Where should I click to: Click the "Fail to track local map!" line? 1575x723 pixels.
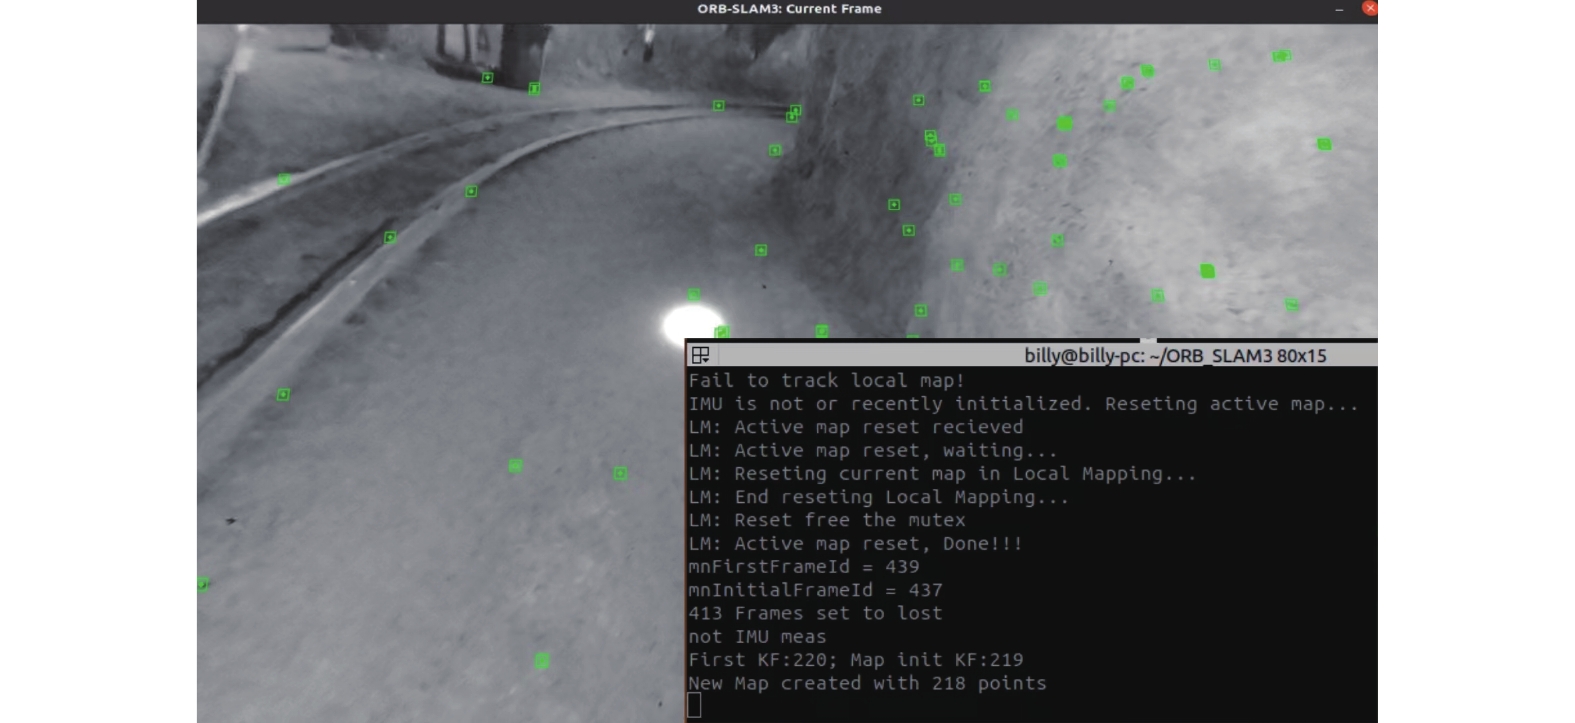(x=826, y=381)
